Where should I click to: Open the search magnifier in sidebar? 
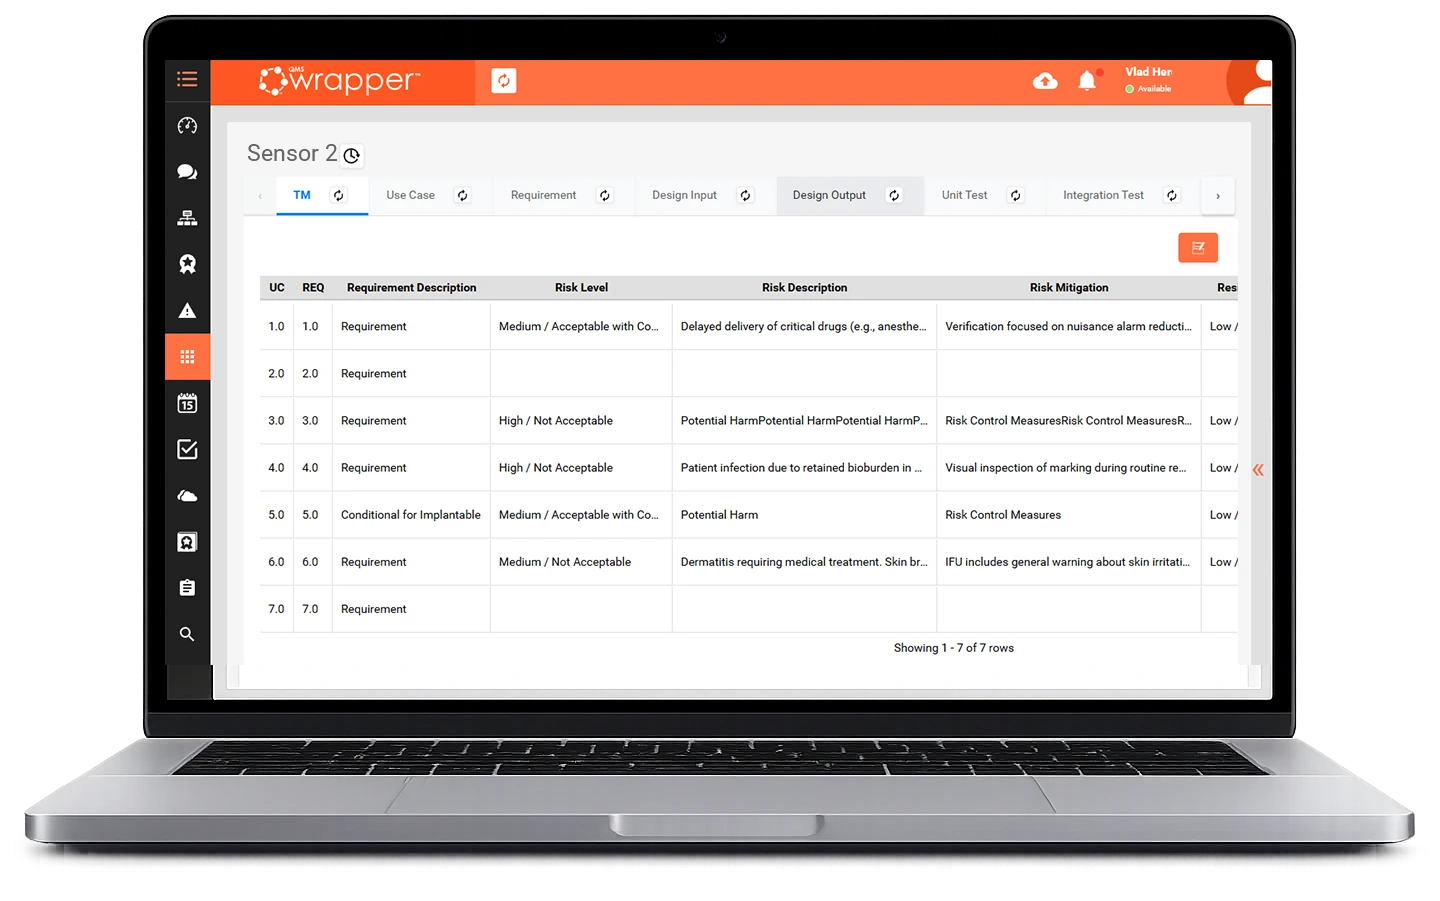[187, 633]
